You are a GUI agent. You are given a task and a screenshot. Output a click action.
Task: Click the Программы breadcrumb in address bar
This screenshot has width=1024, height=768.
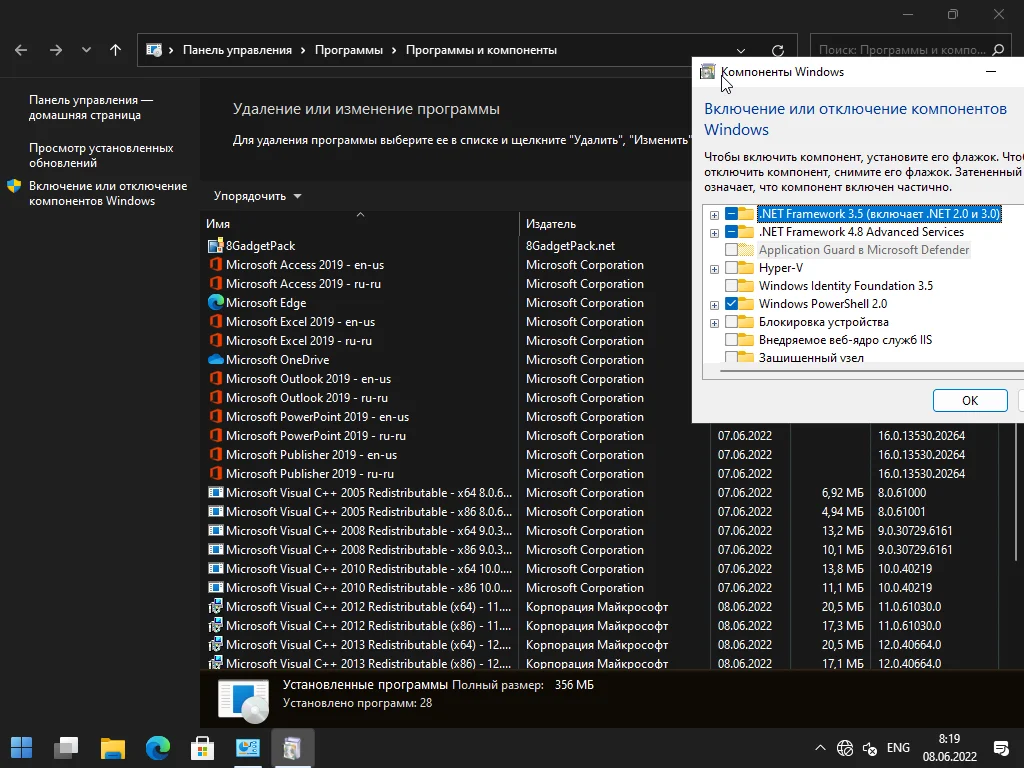(x=348, y=50)
